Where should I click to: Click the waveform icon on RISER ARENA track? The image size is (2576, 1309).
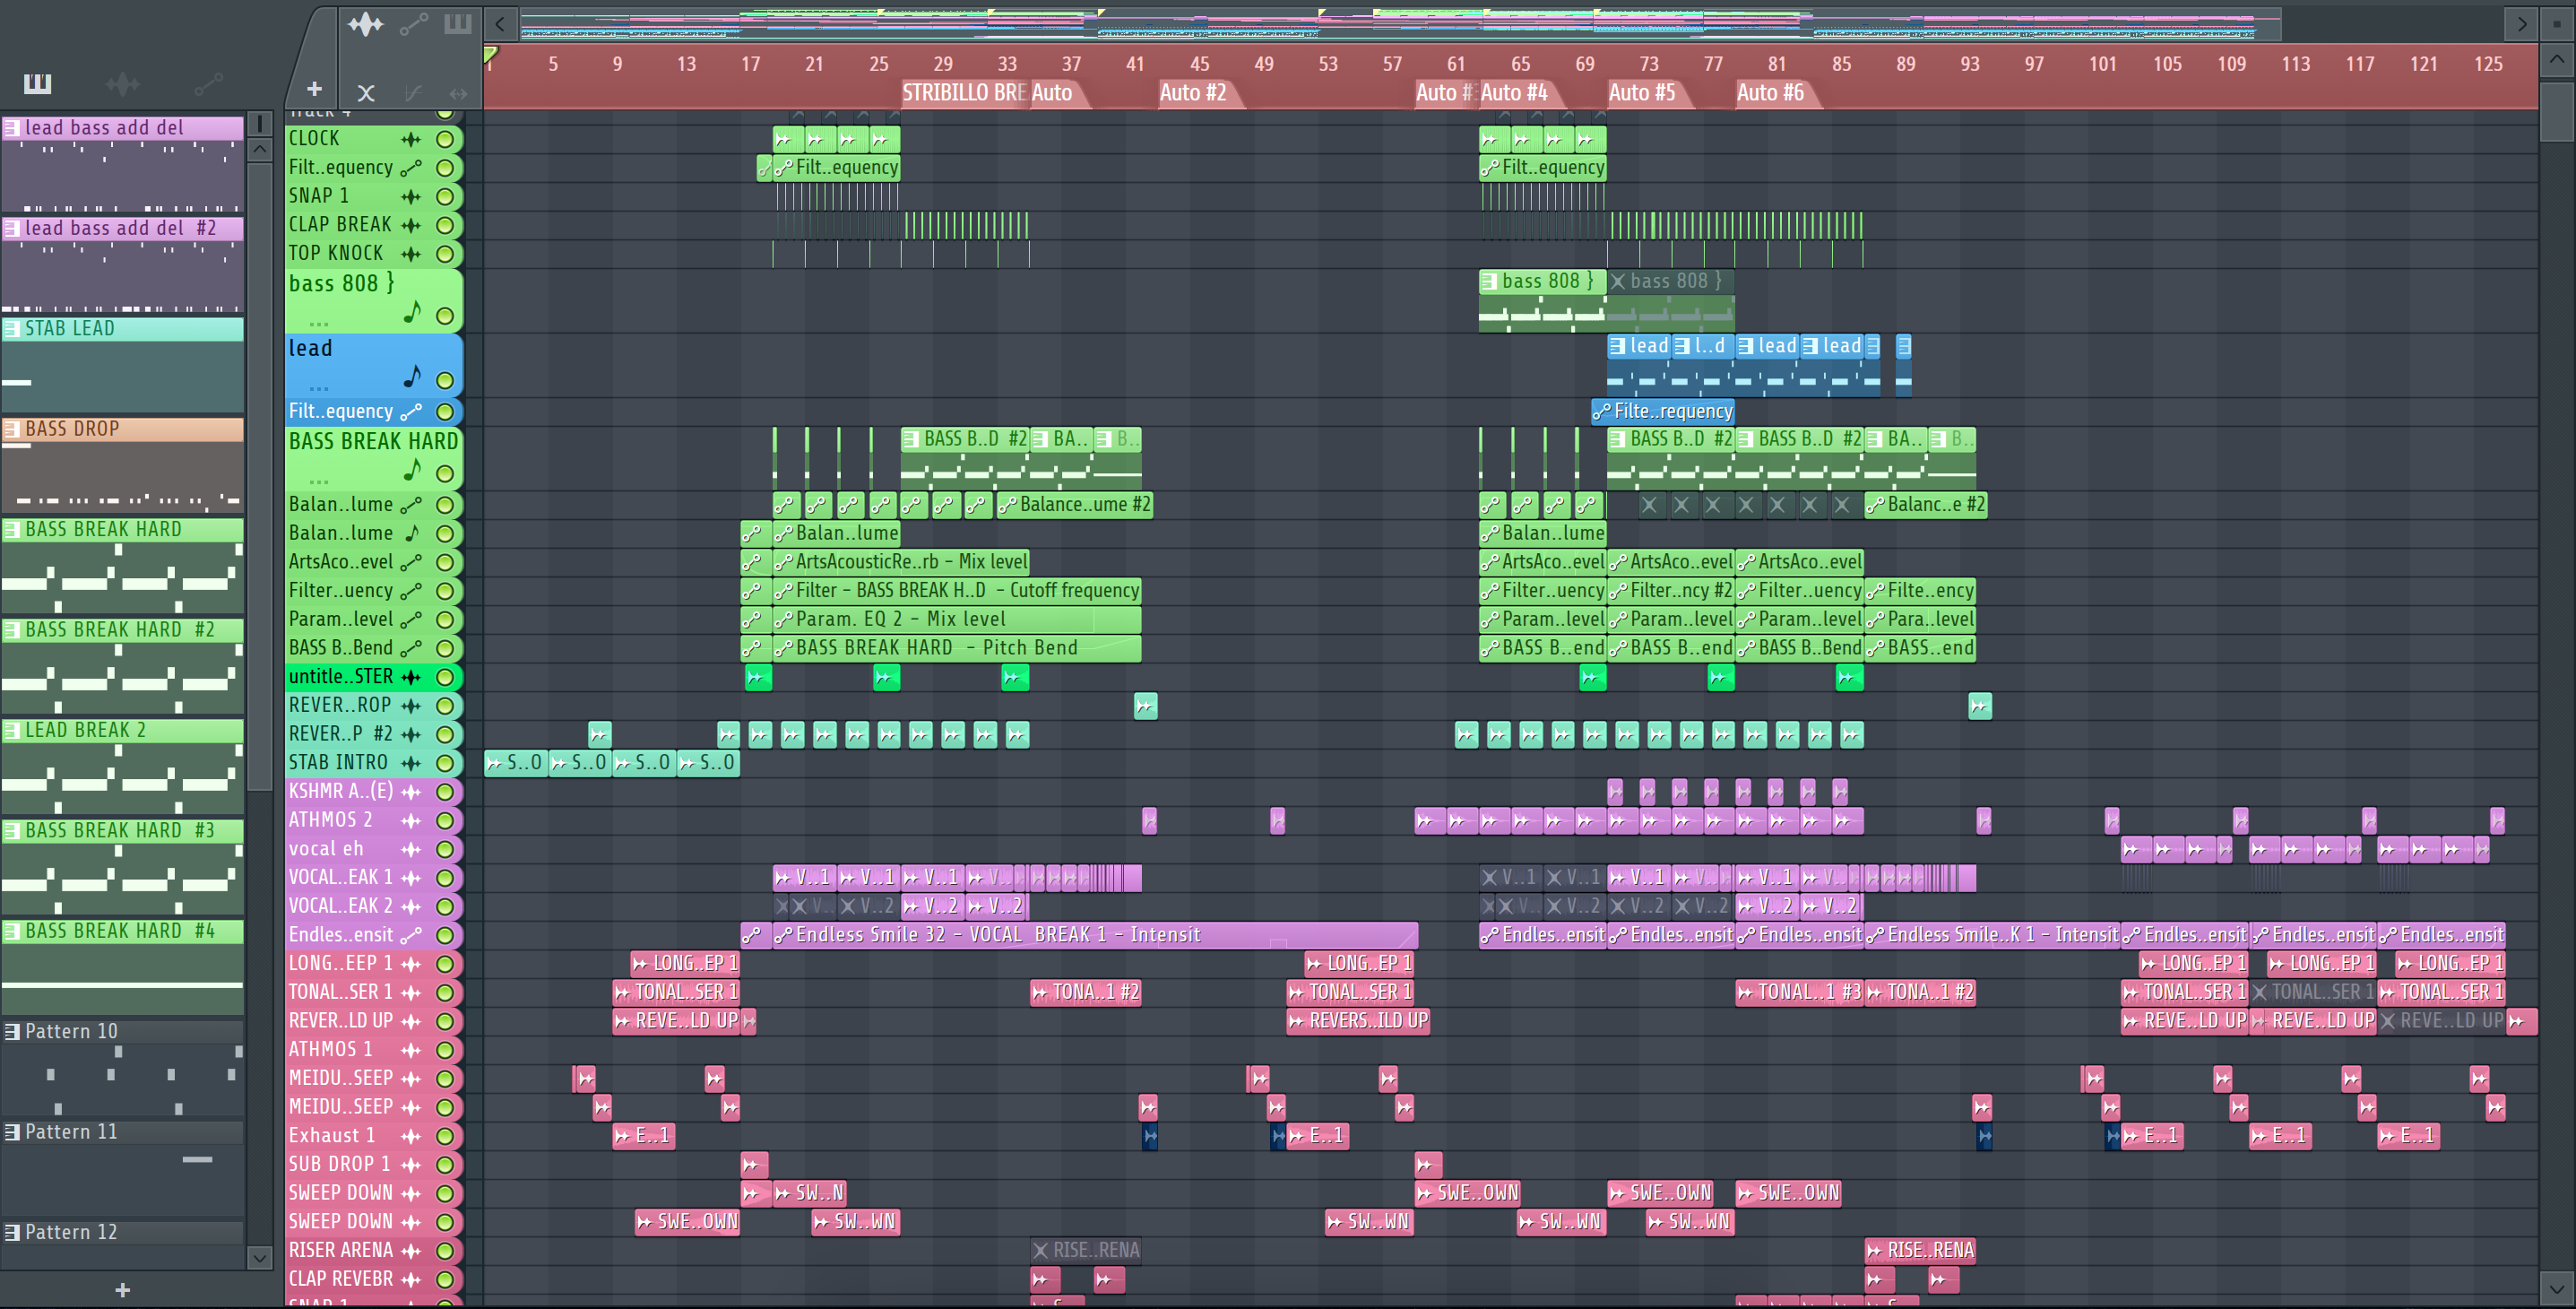pos(411,1251)
